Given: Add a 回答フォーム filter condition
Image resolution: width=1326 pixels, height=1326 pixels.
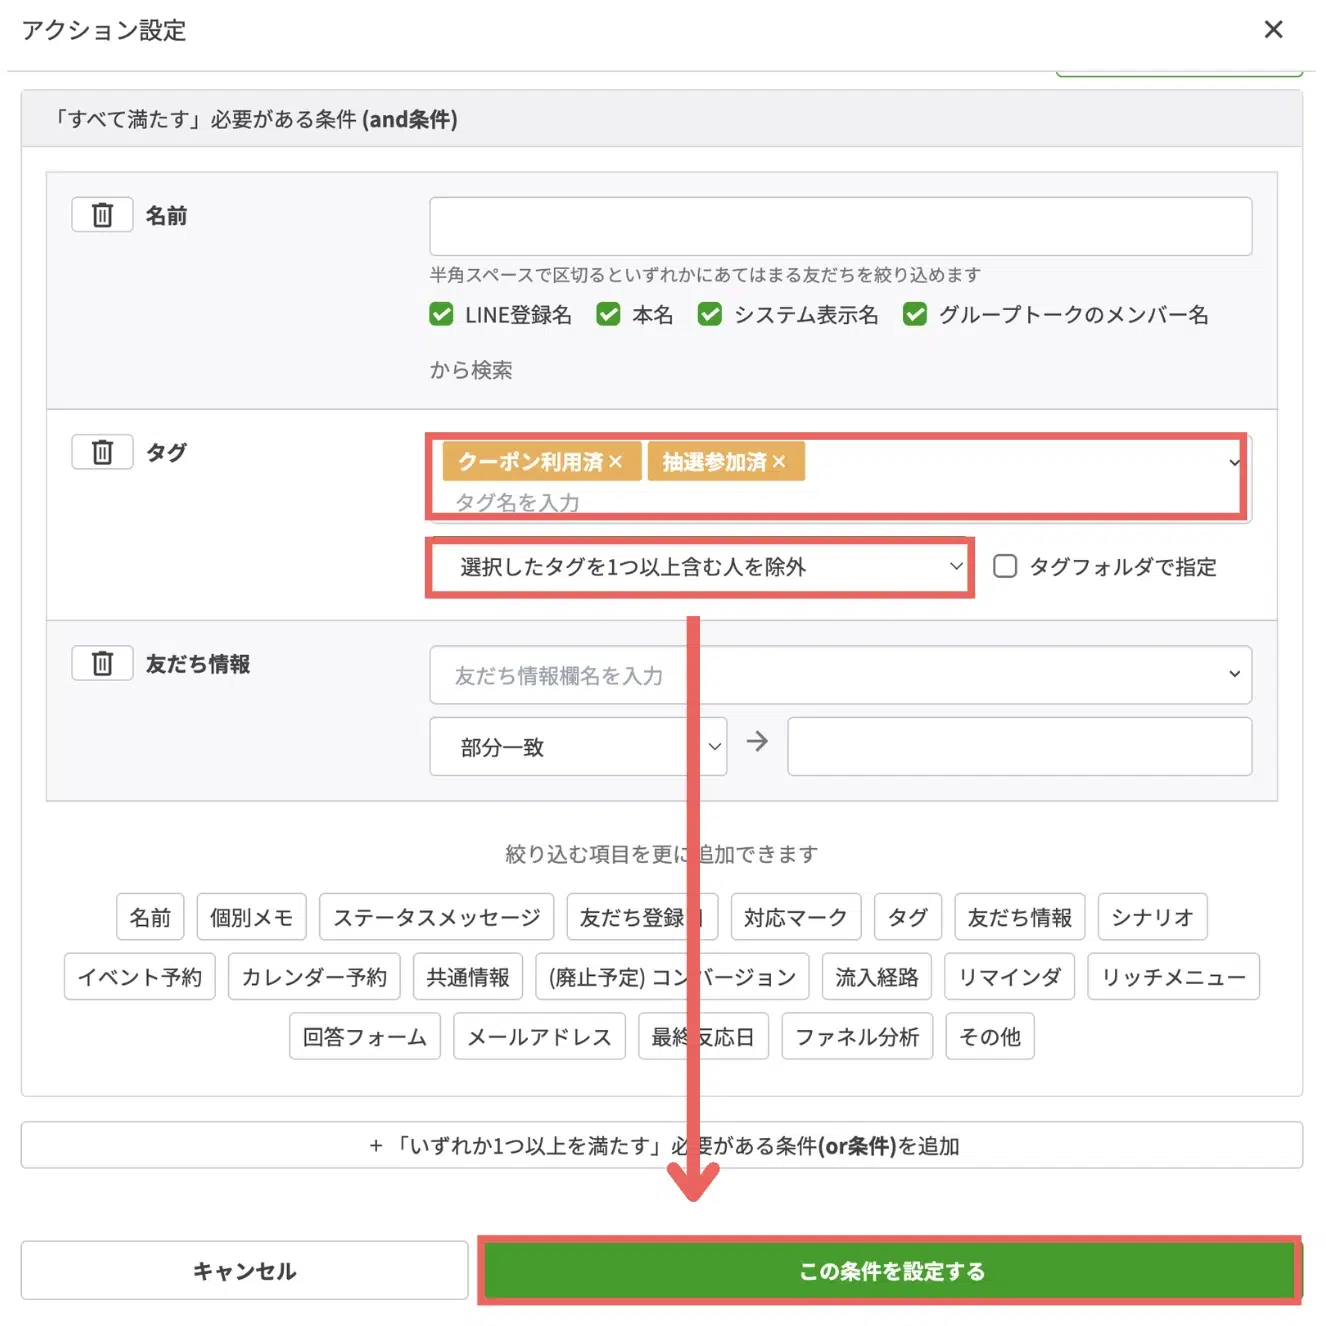Looking at the screenshot, I should coord(365,1037).
